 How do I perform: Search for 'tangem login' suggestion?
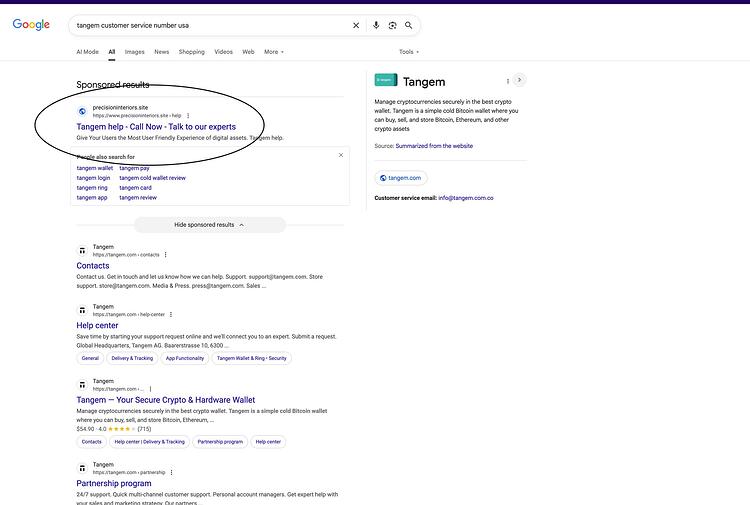pos(93,178)
